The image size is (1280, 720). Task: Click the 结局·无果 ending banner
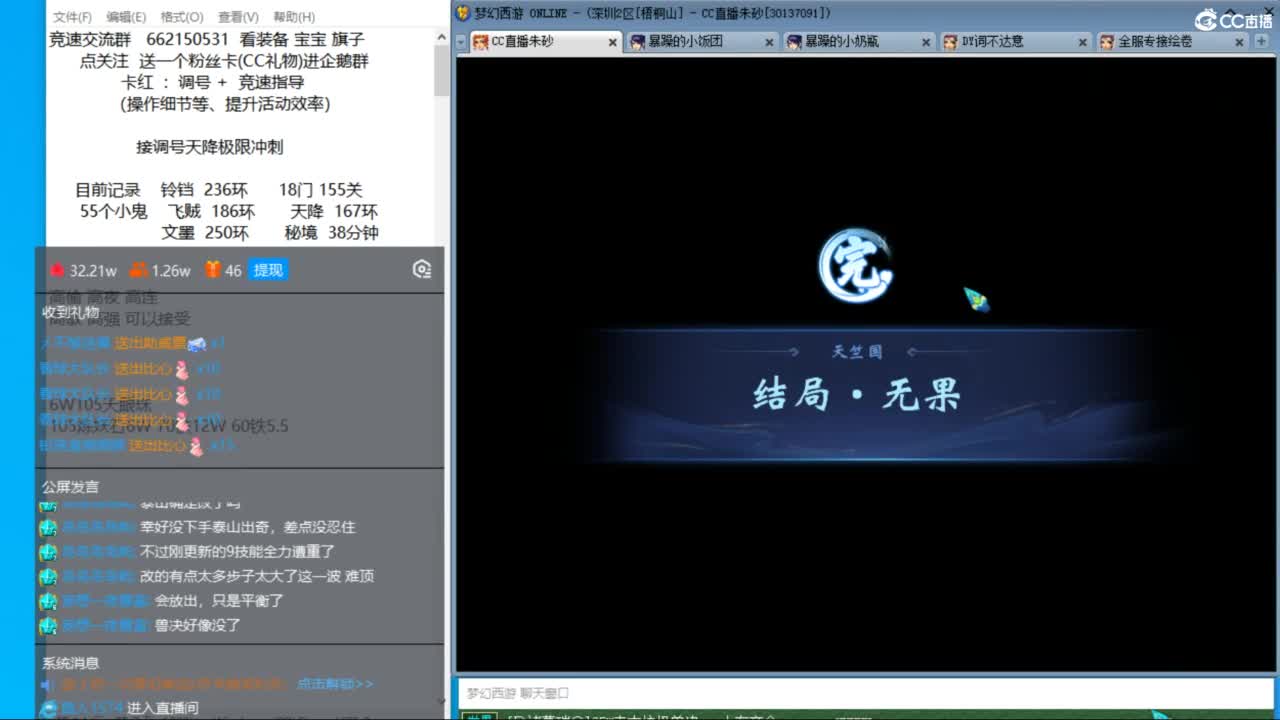point(857,395)
